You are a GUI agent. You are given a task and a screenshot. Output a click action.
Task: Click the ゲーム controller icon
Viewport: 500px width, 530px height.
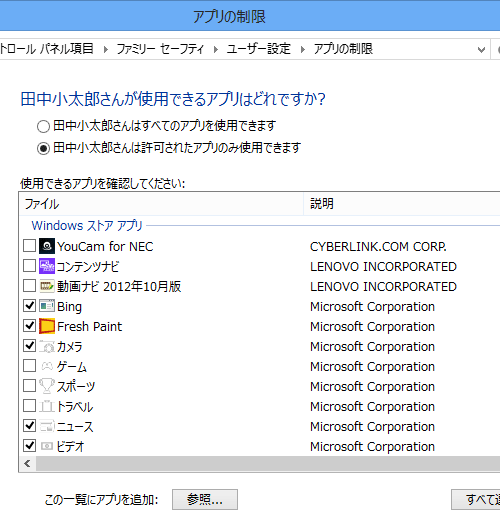pyautogui.click(x=47, y=366)
